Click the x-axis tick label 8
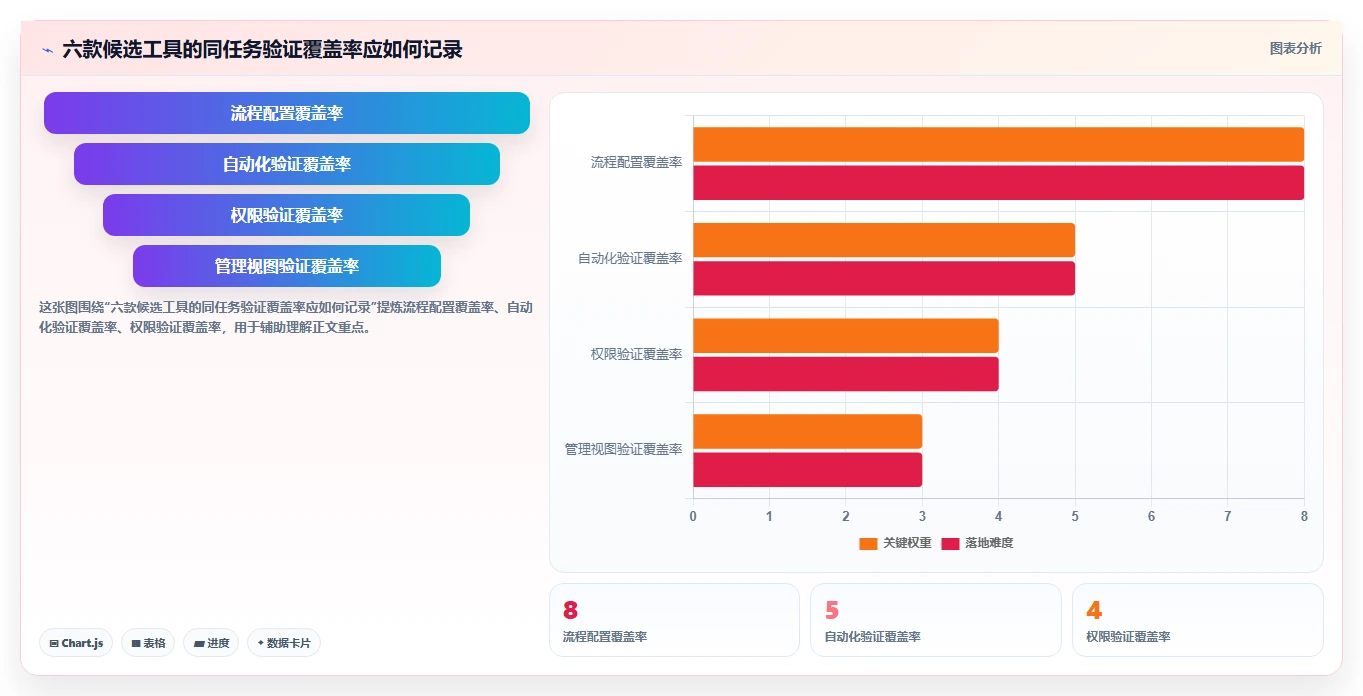 pyautogui.click(x=1304, y=516)
